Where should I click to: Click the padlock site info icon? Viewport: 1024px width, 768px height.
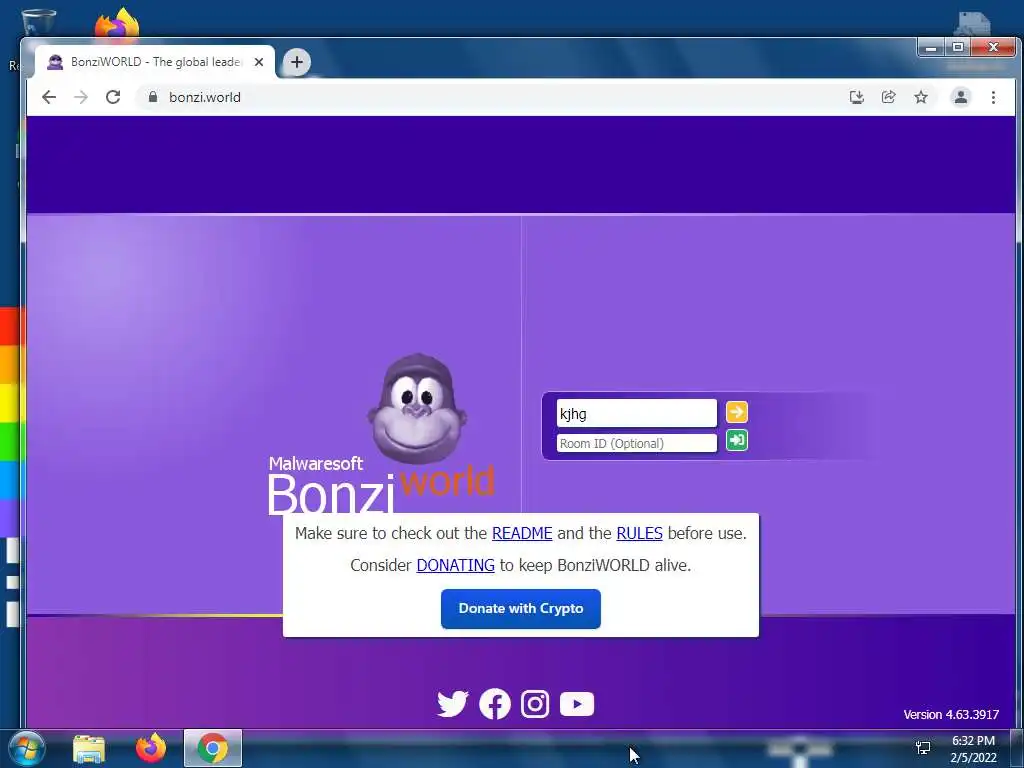coord(153,97)
